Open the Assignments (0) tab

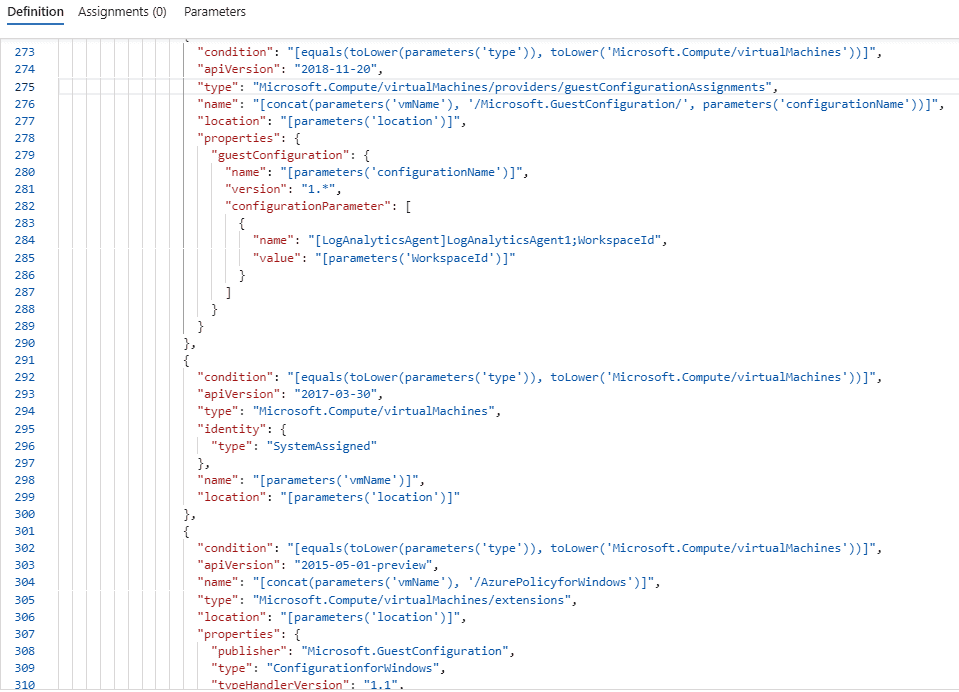[122, 12]
